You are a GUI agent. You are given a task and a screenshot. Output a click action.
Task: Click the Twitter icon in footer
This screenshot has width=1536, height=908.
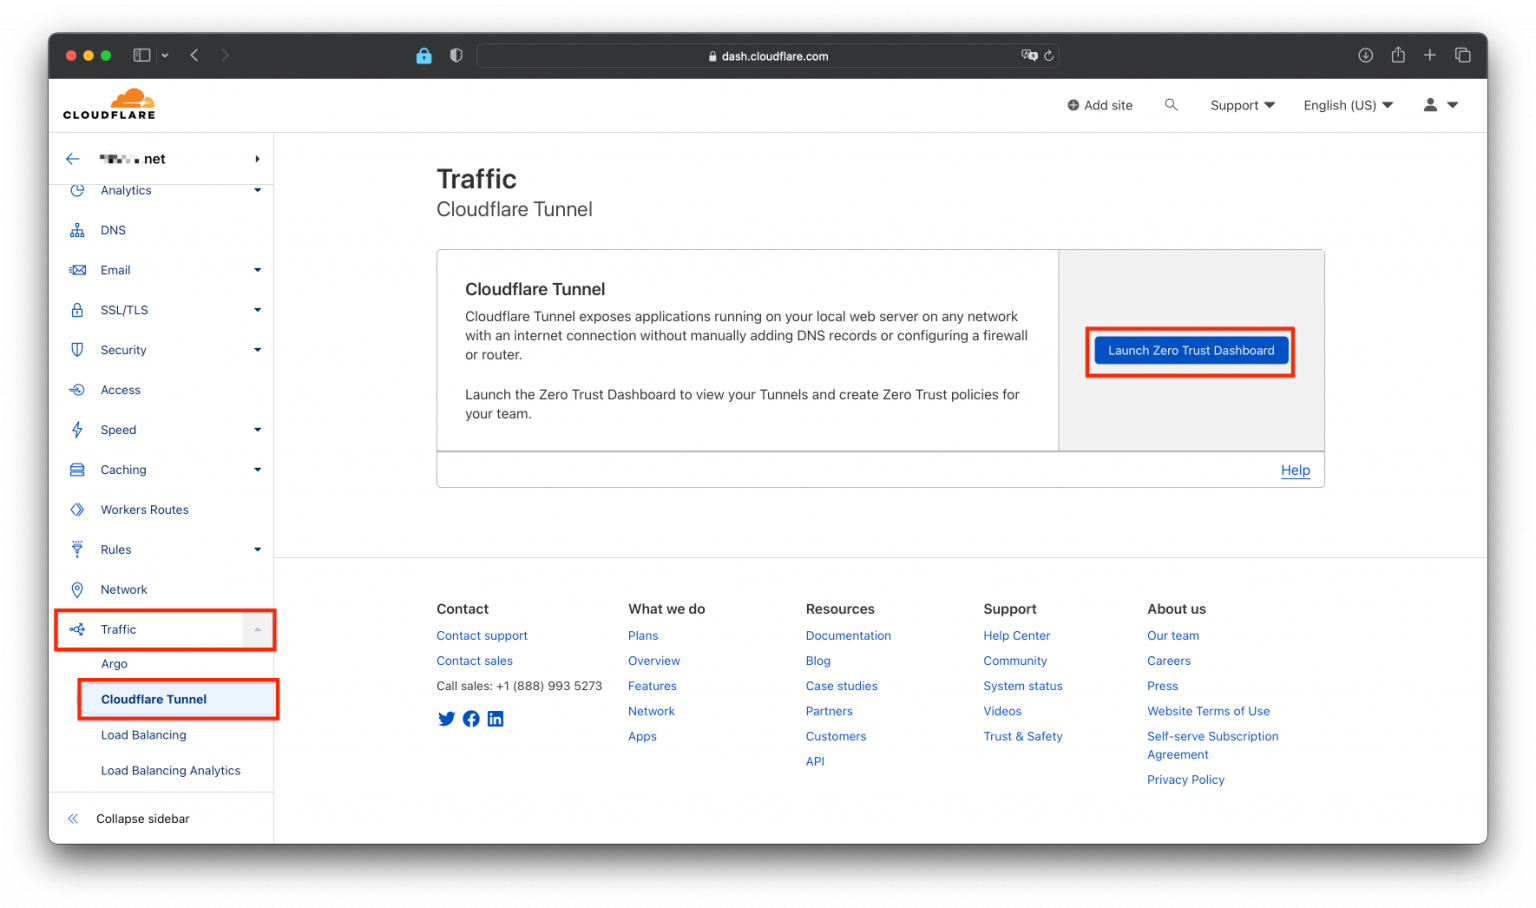(446, 718)
